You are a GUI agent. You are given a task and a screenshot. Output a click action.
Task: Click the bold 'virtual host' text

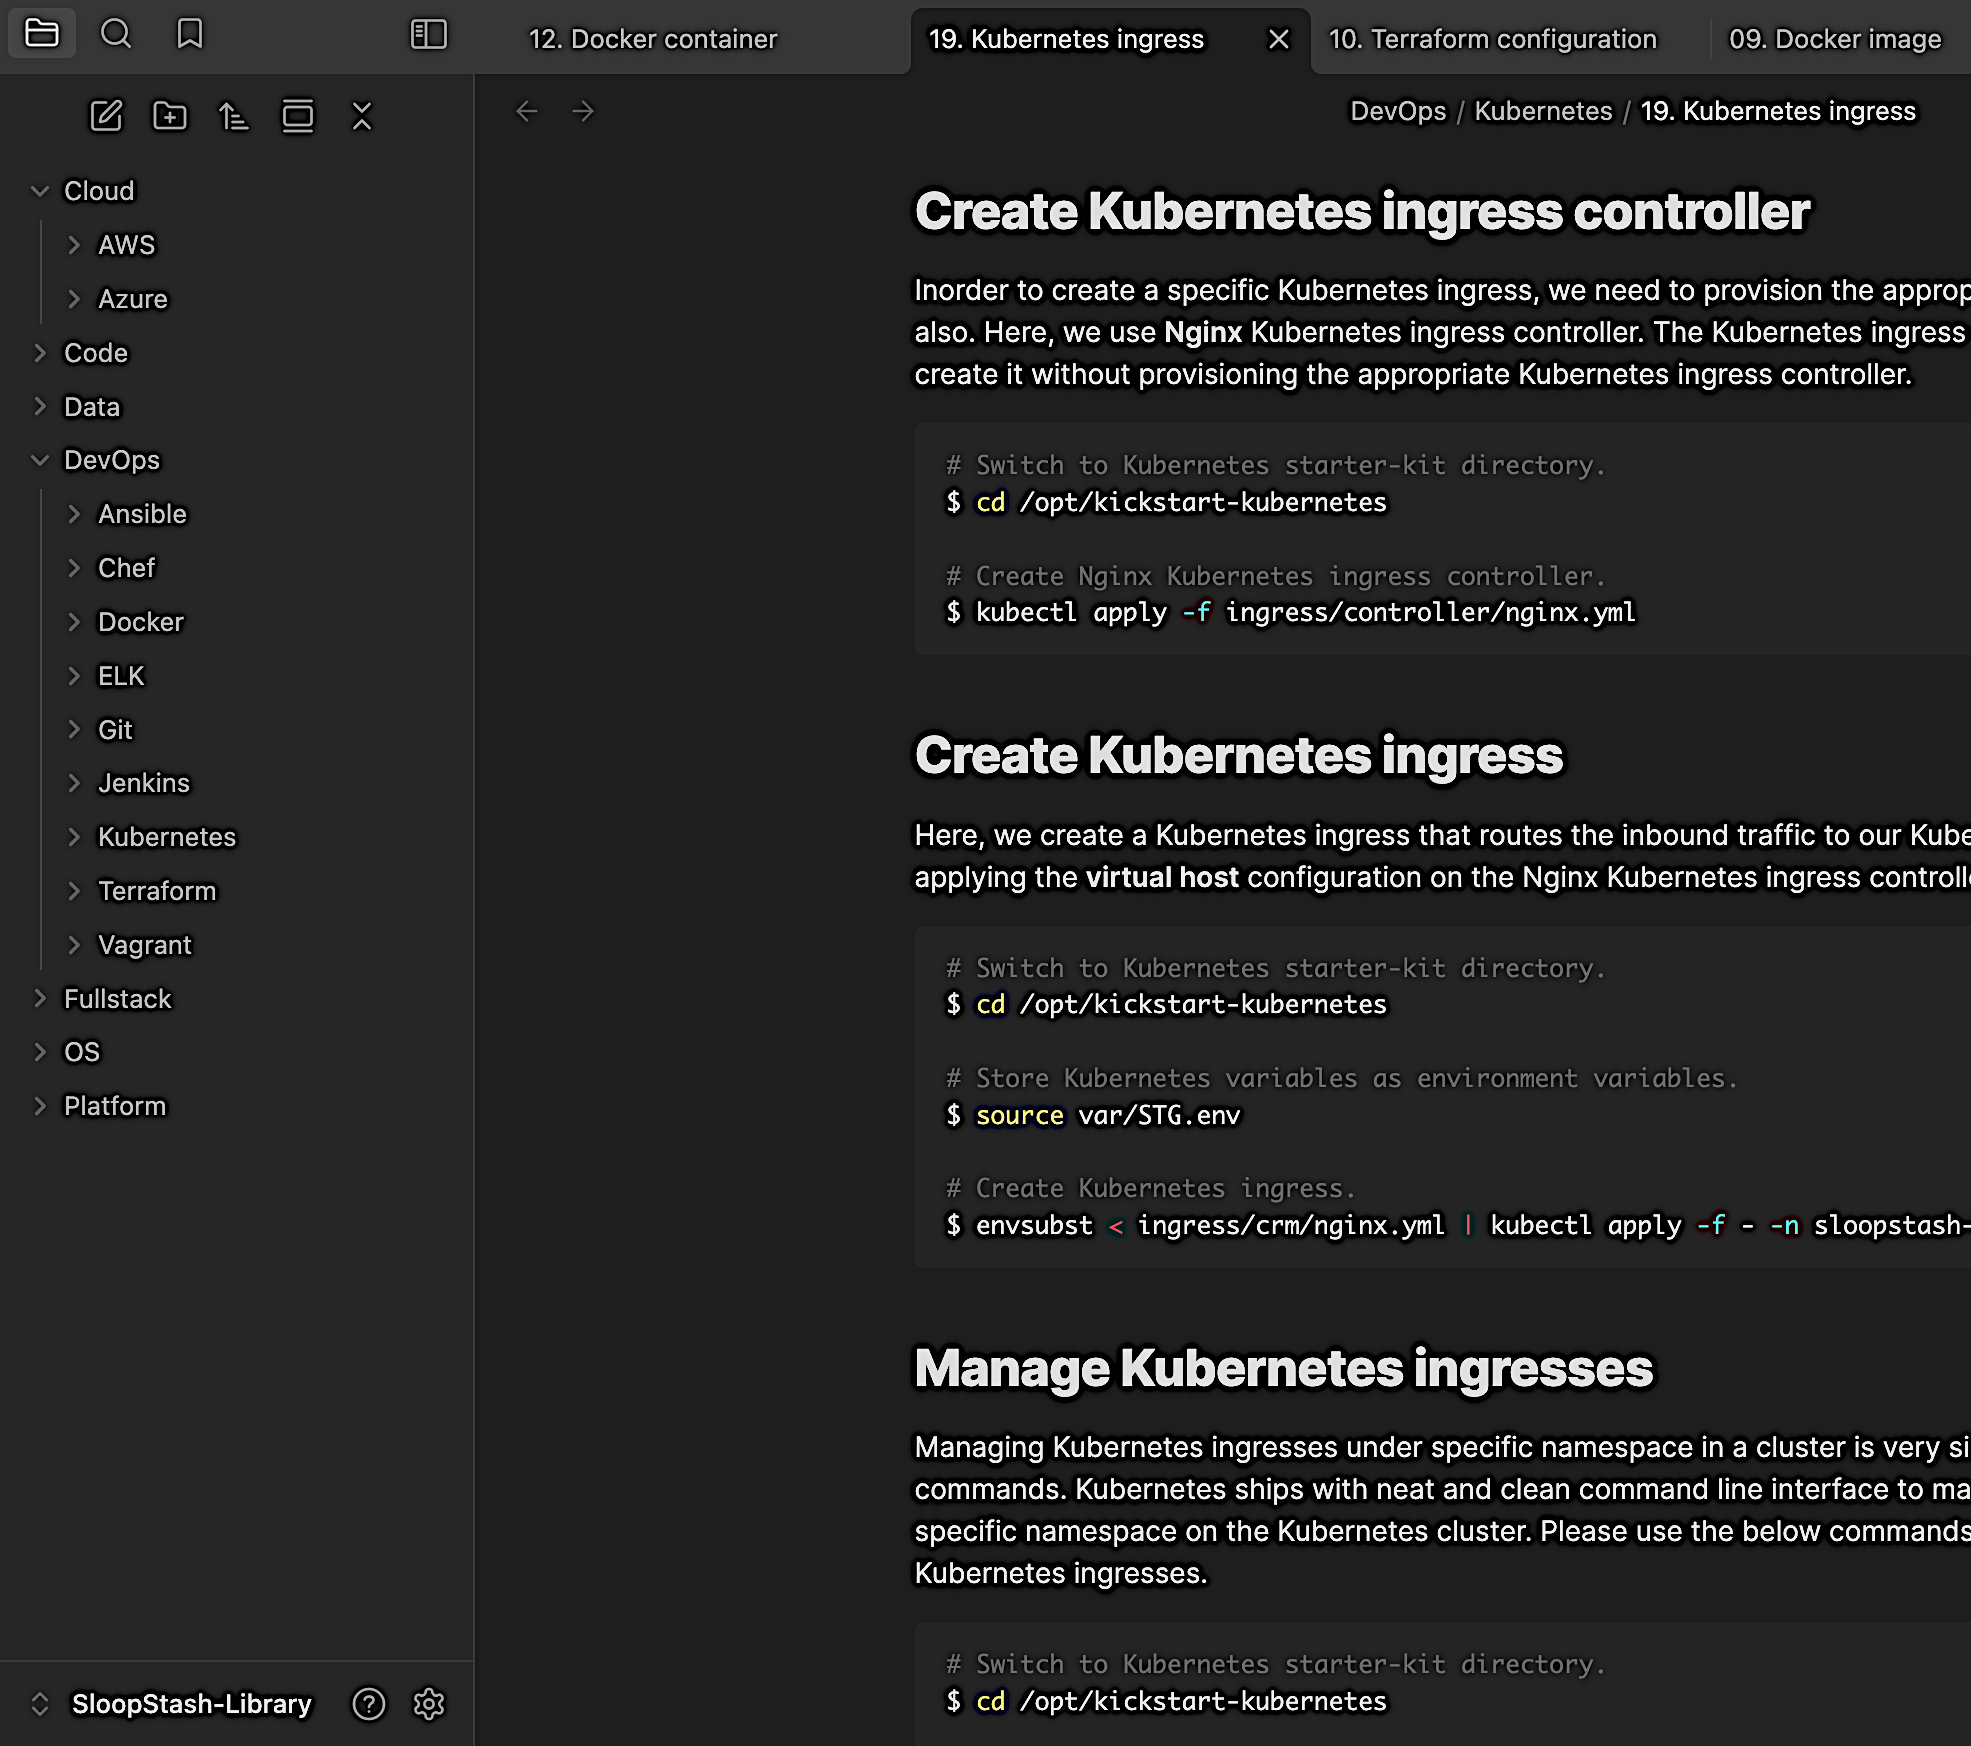1162,877
